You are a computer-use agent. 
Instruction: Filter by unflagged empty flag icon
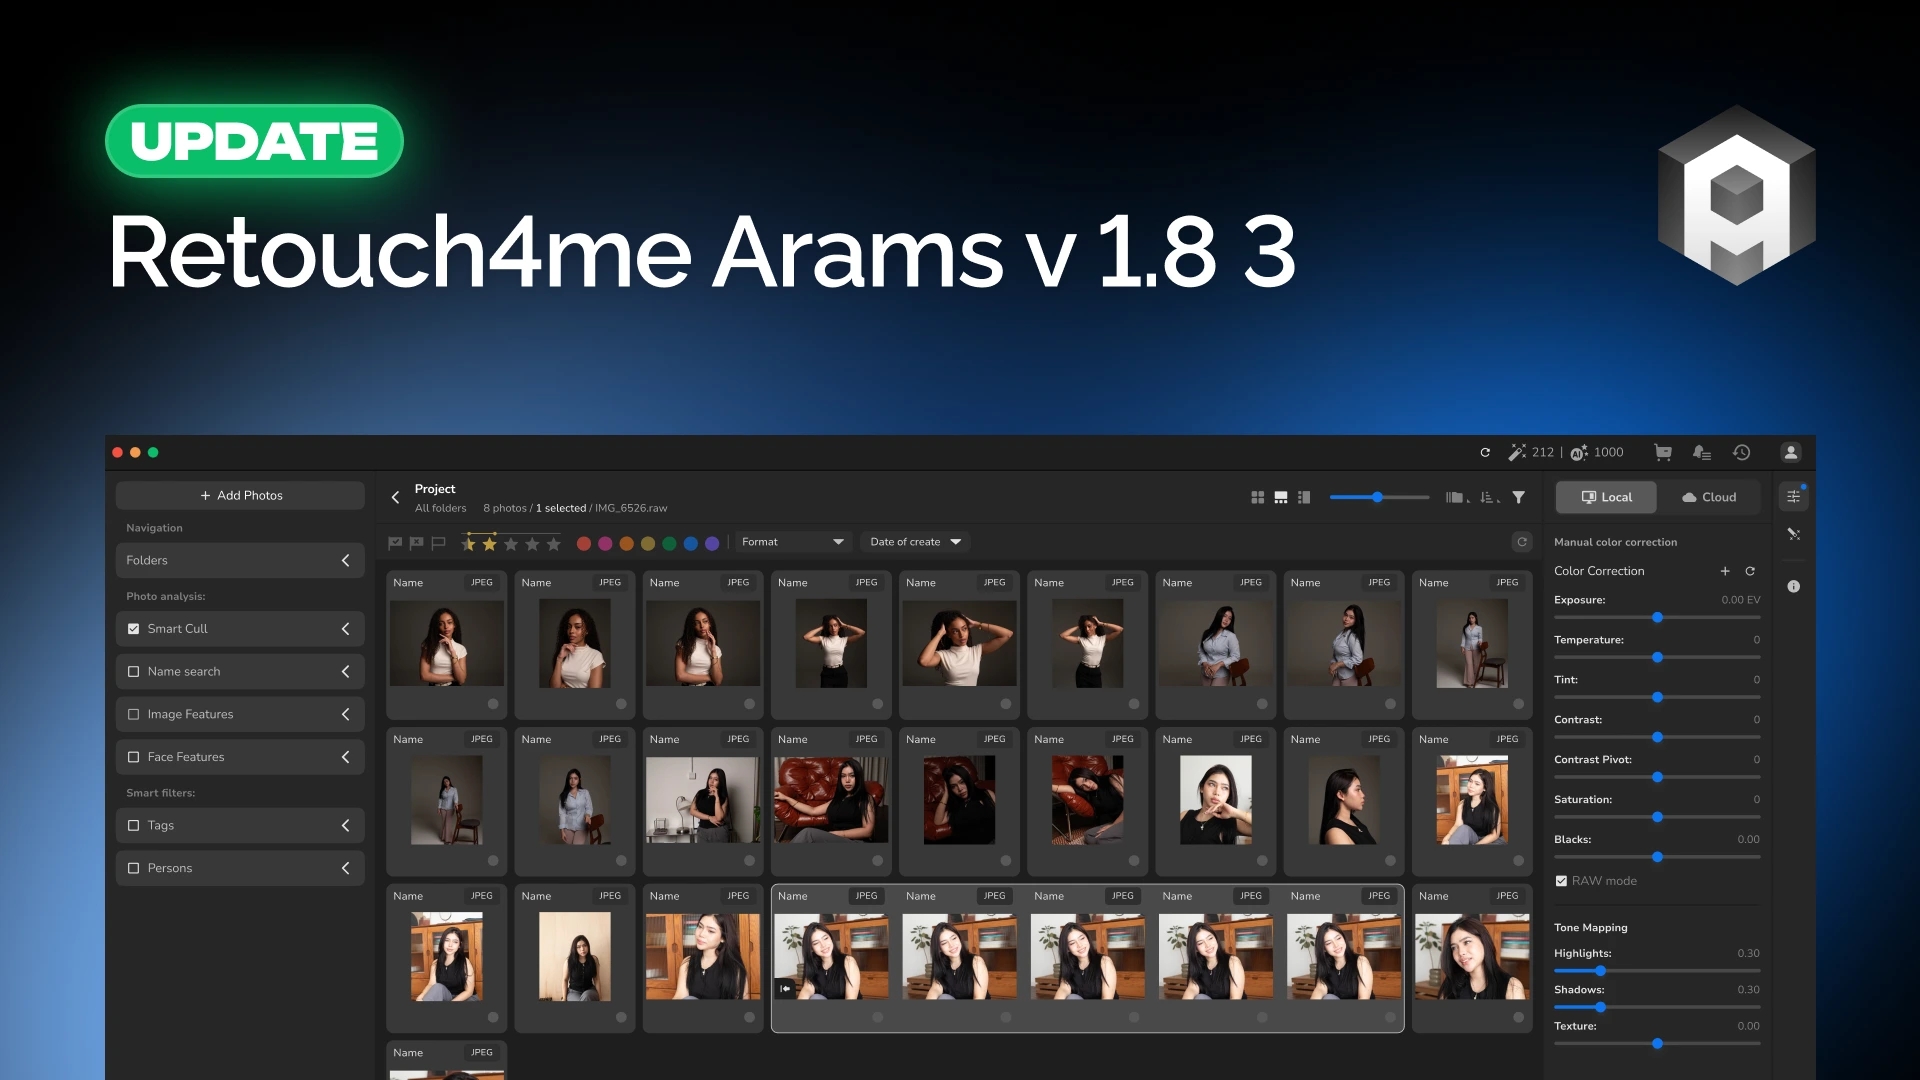438,543
